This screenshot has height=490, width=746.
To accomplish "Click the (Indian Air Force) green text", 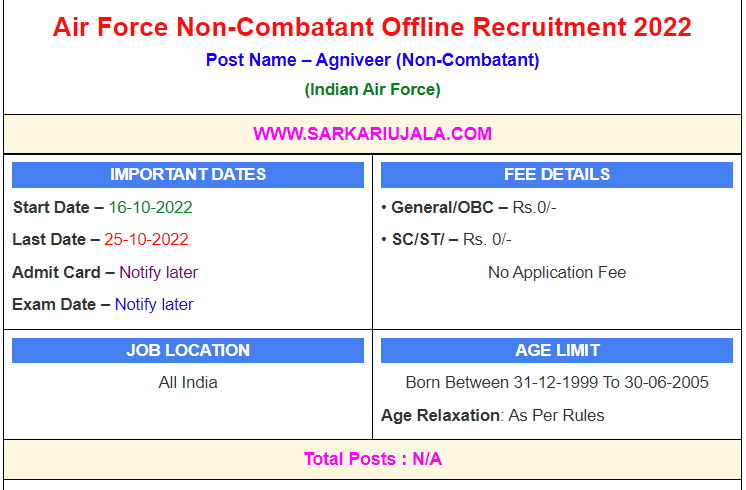I will tap(372, 89).
